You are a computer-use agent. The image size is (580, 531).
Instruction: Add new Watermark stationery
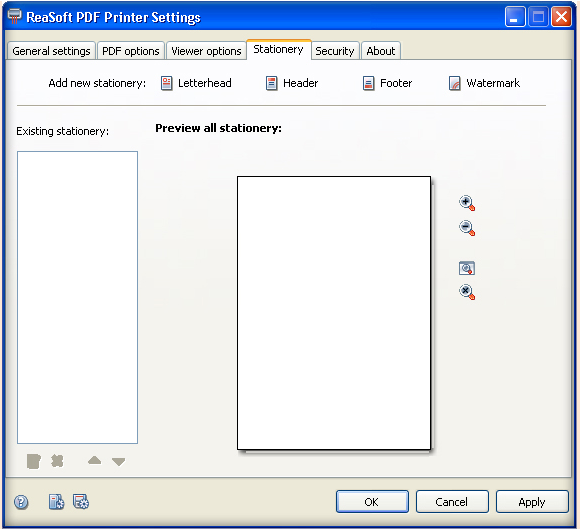point(484,83)
